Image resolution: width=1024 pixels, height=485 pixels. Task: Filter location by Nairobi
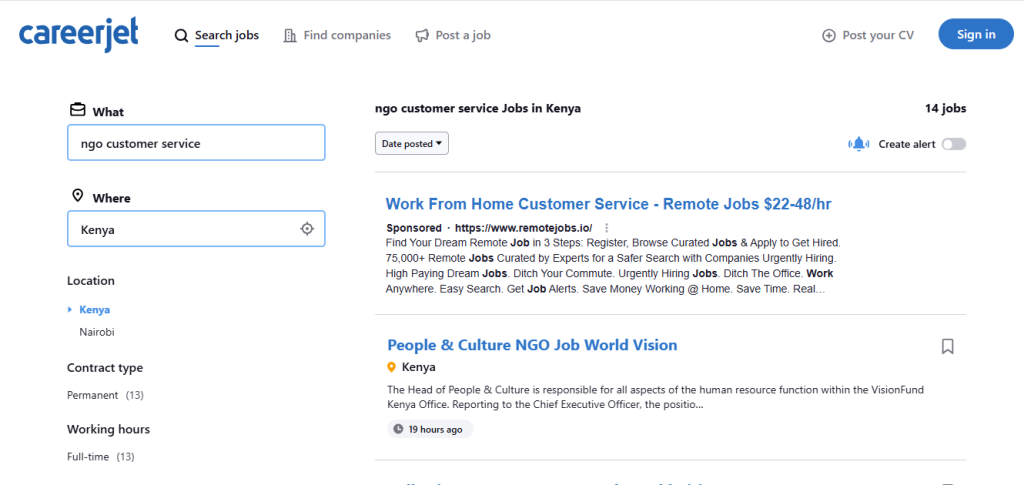[x=97, y=332]
